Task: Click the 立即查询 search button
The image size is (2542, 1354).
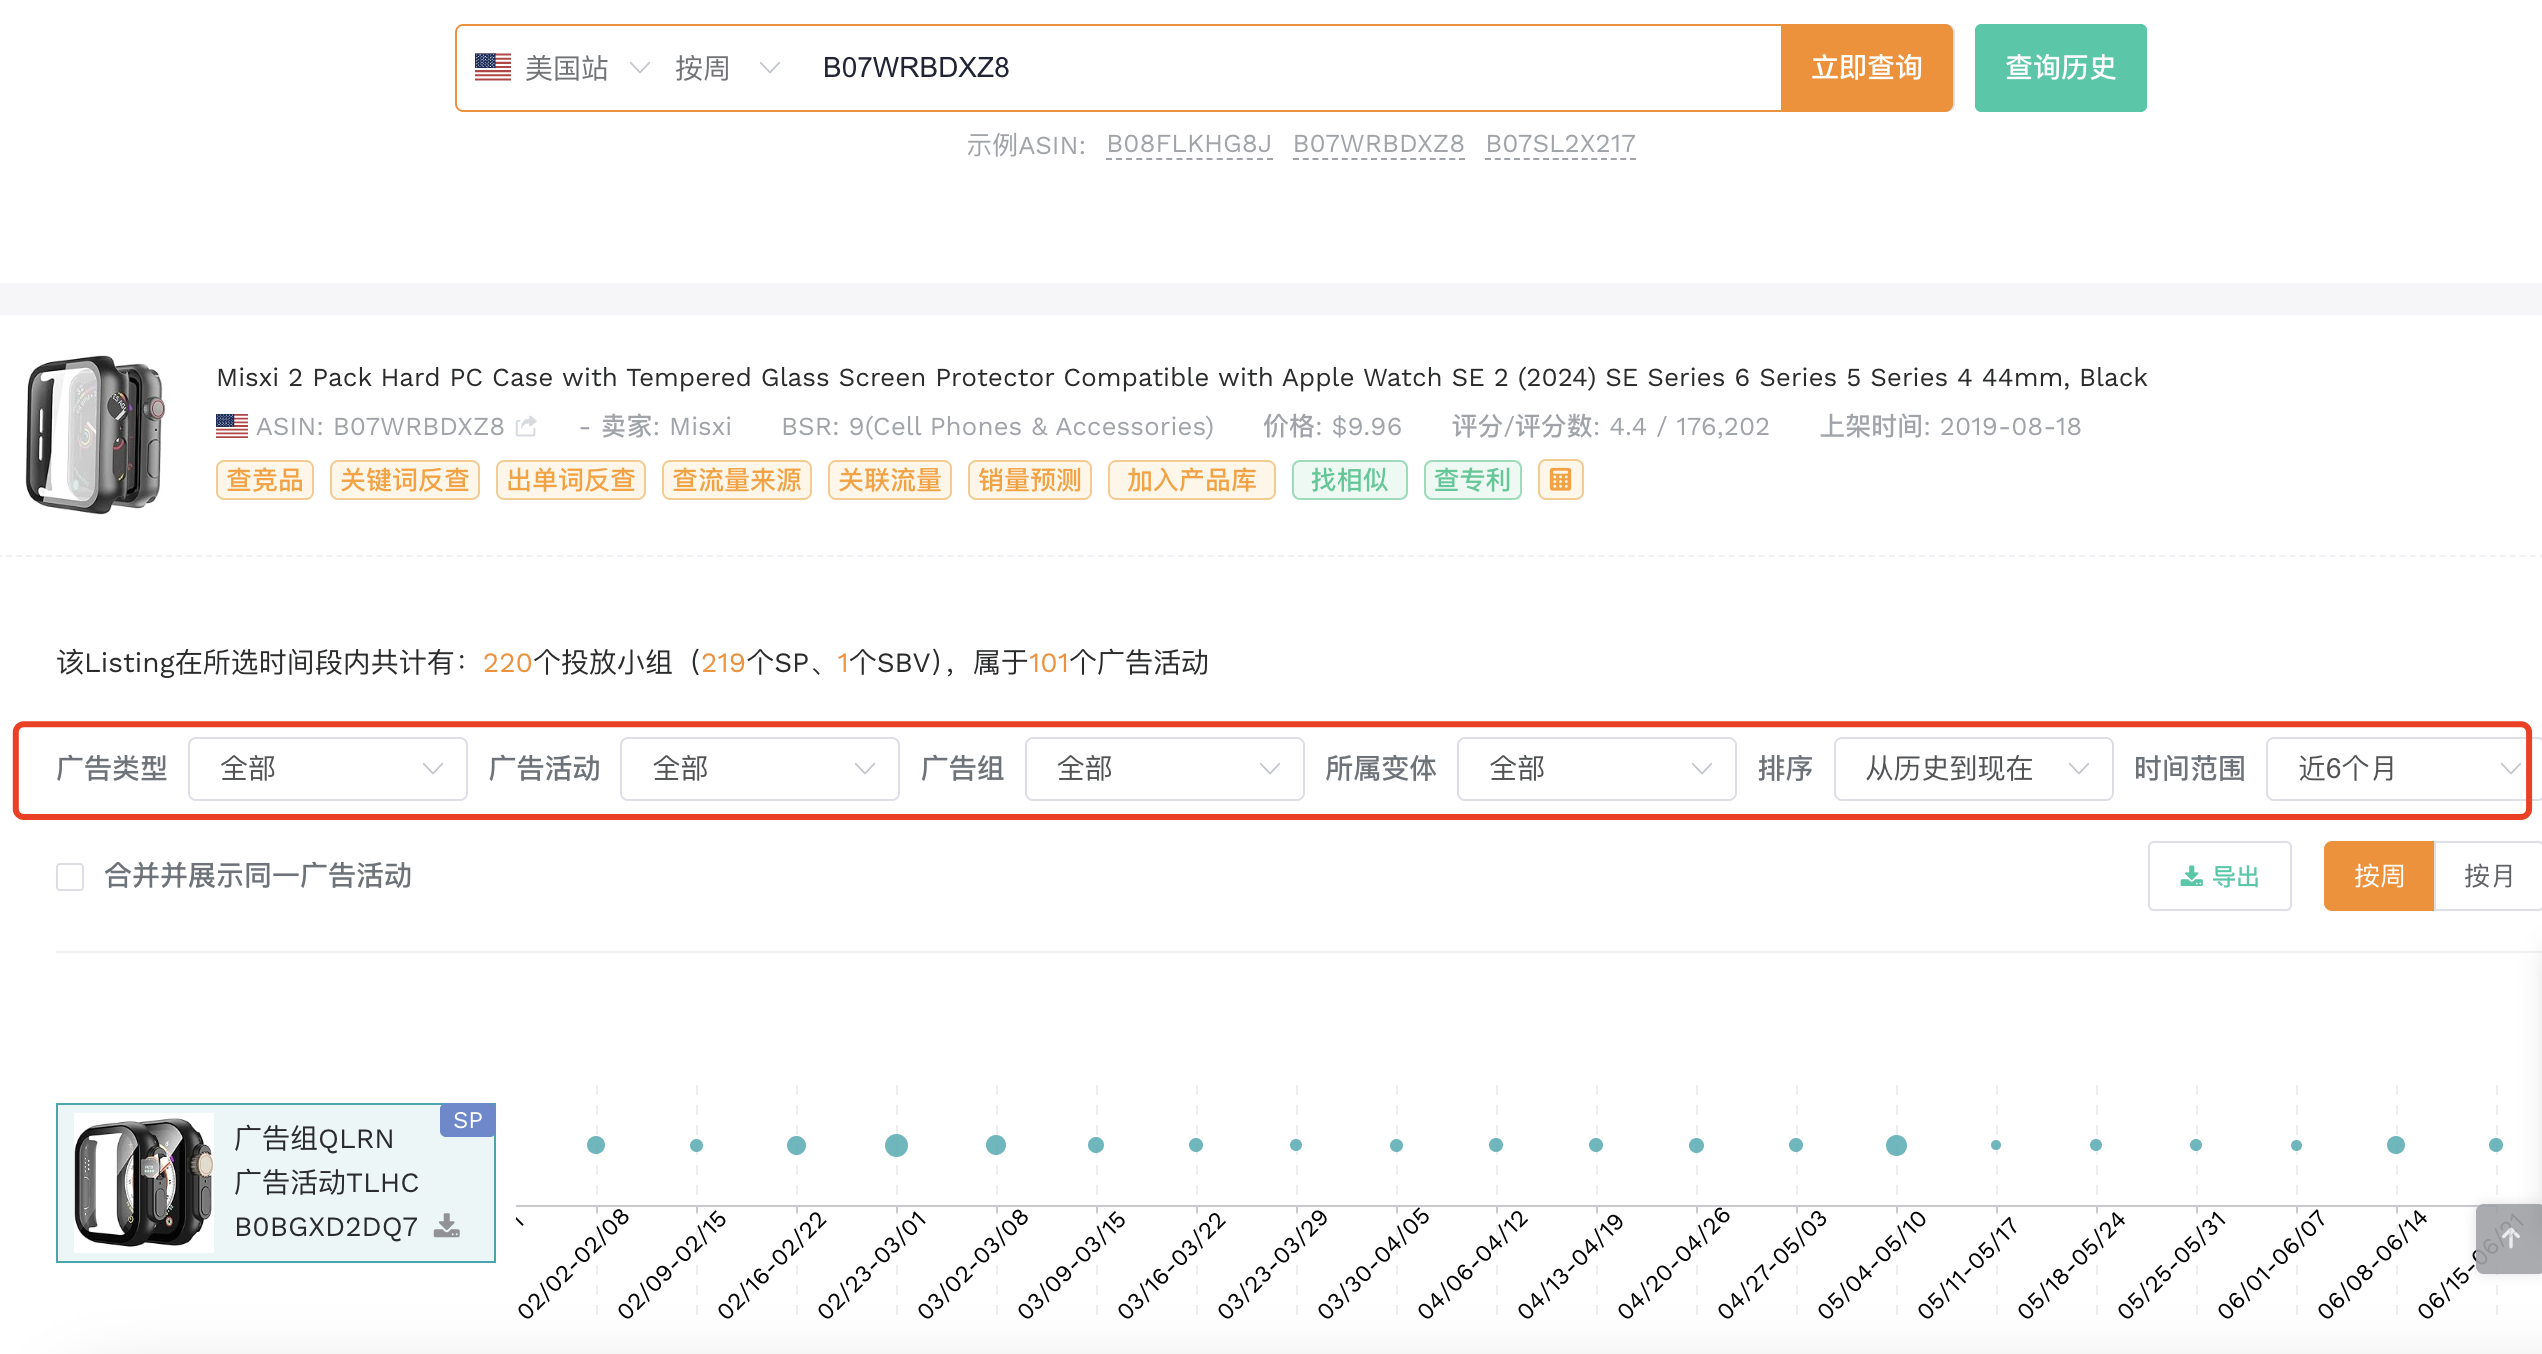Action: [1867, 68]
